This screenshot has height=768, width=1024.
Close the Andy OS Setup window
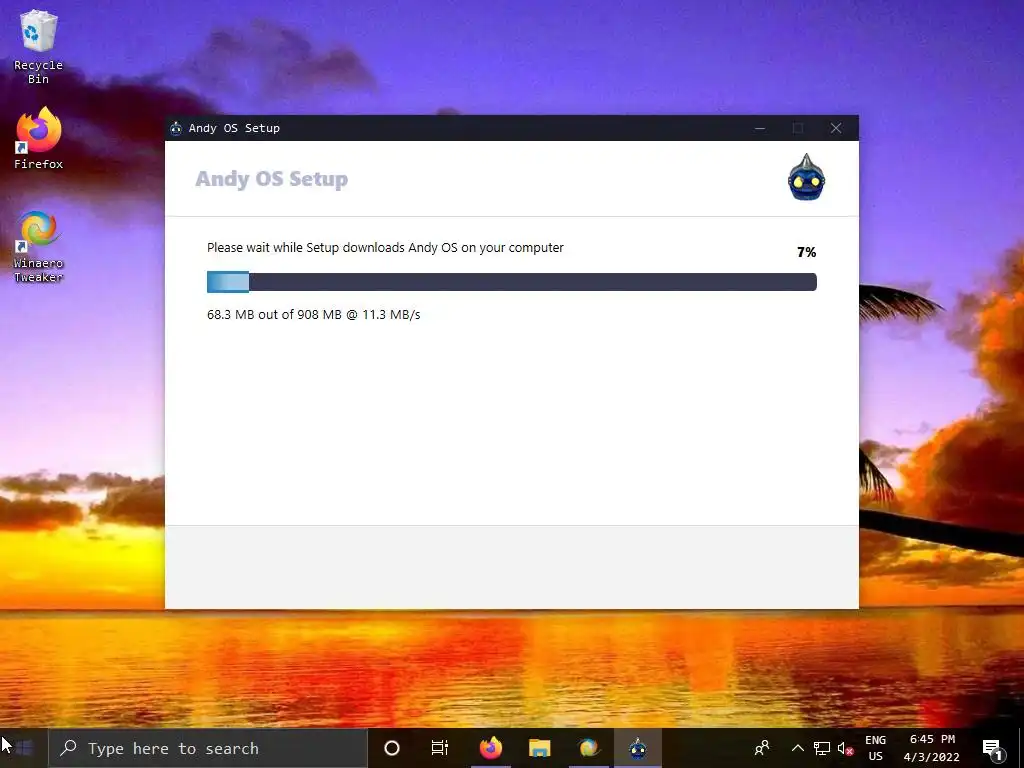tap(836, 128)
